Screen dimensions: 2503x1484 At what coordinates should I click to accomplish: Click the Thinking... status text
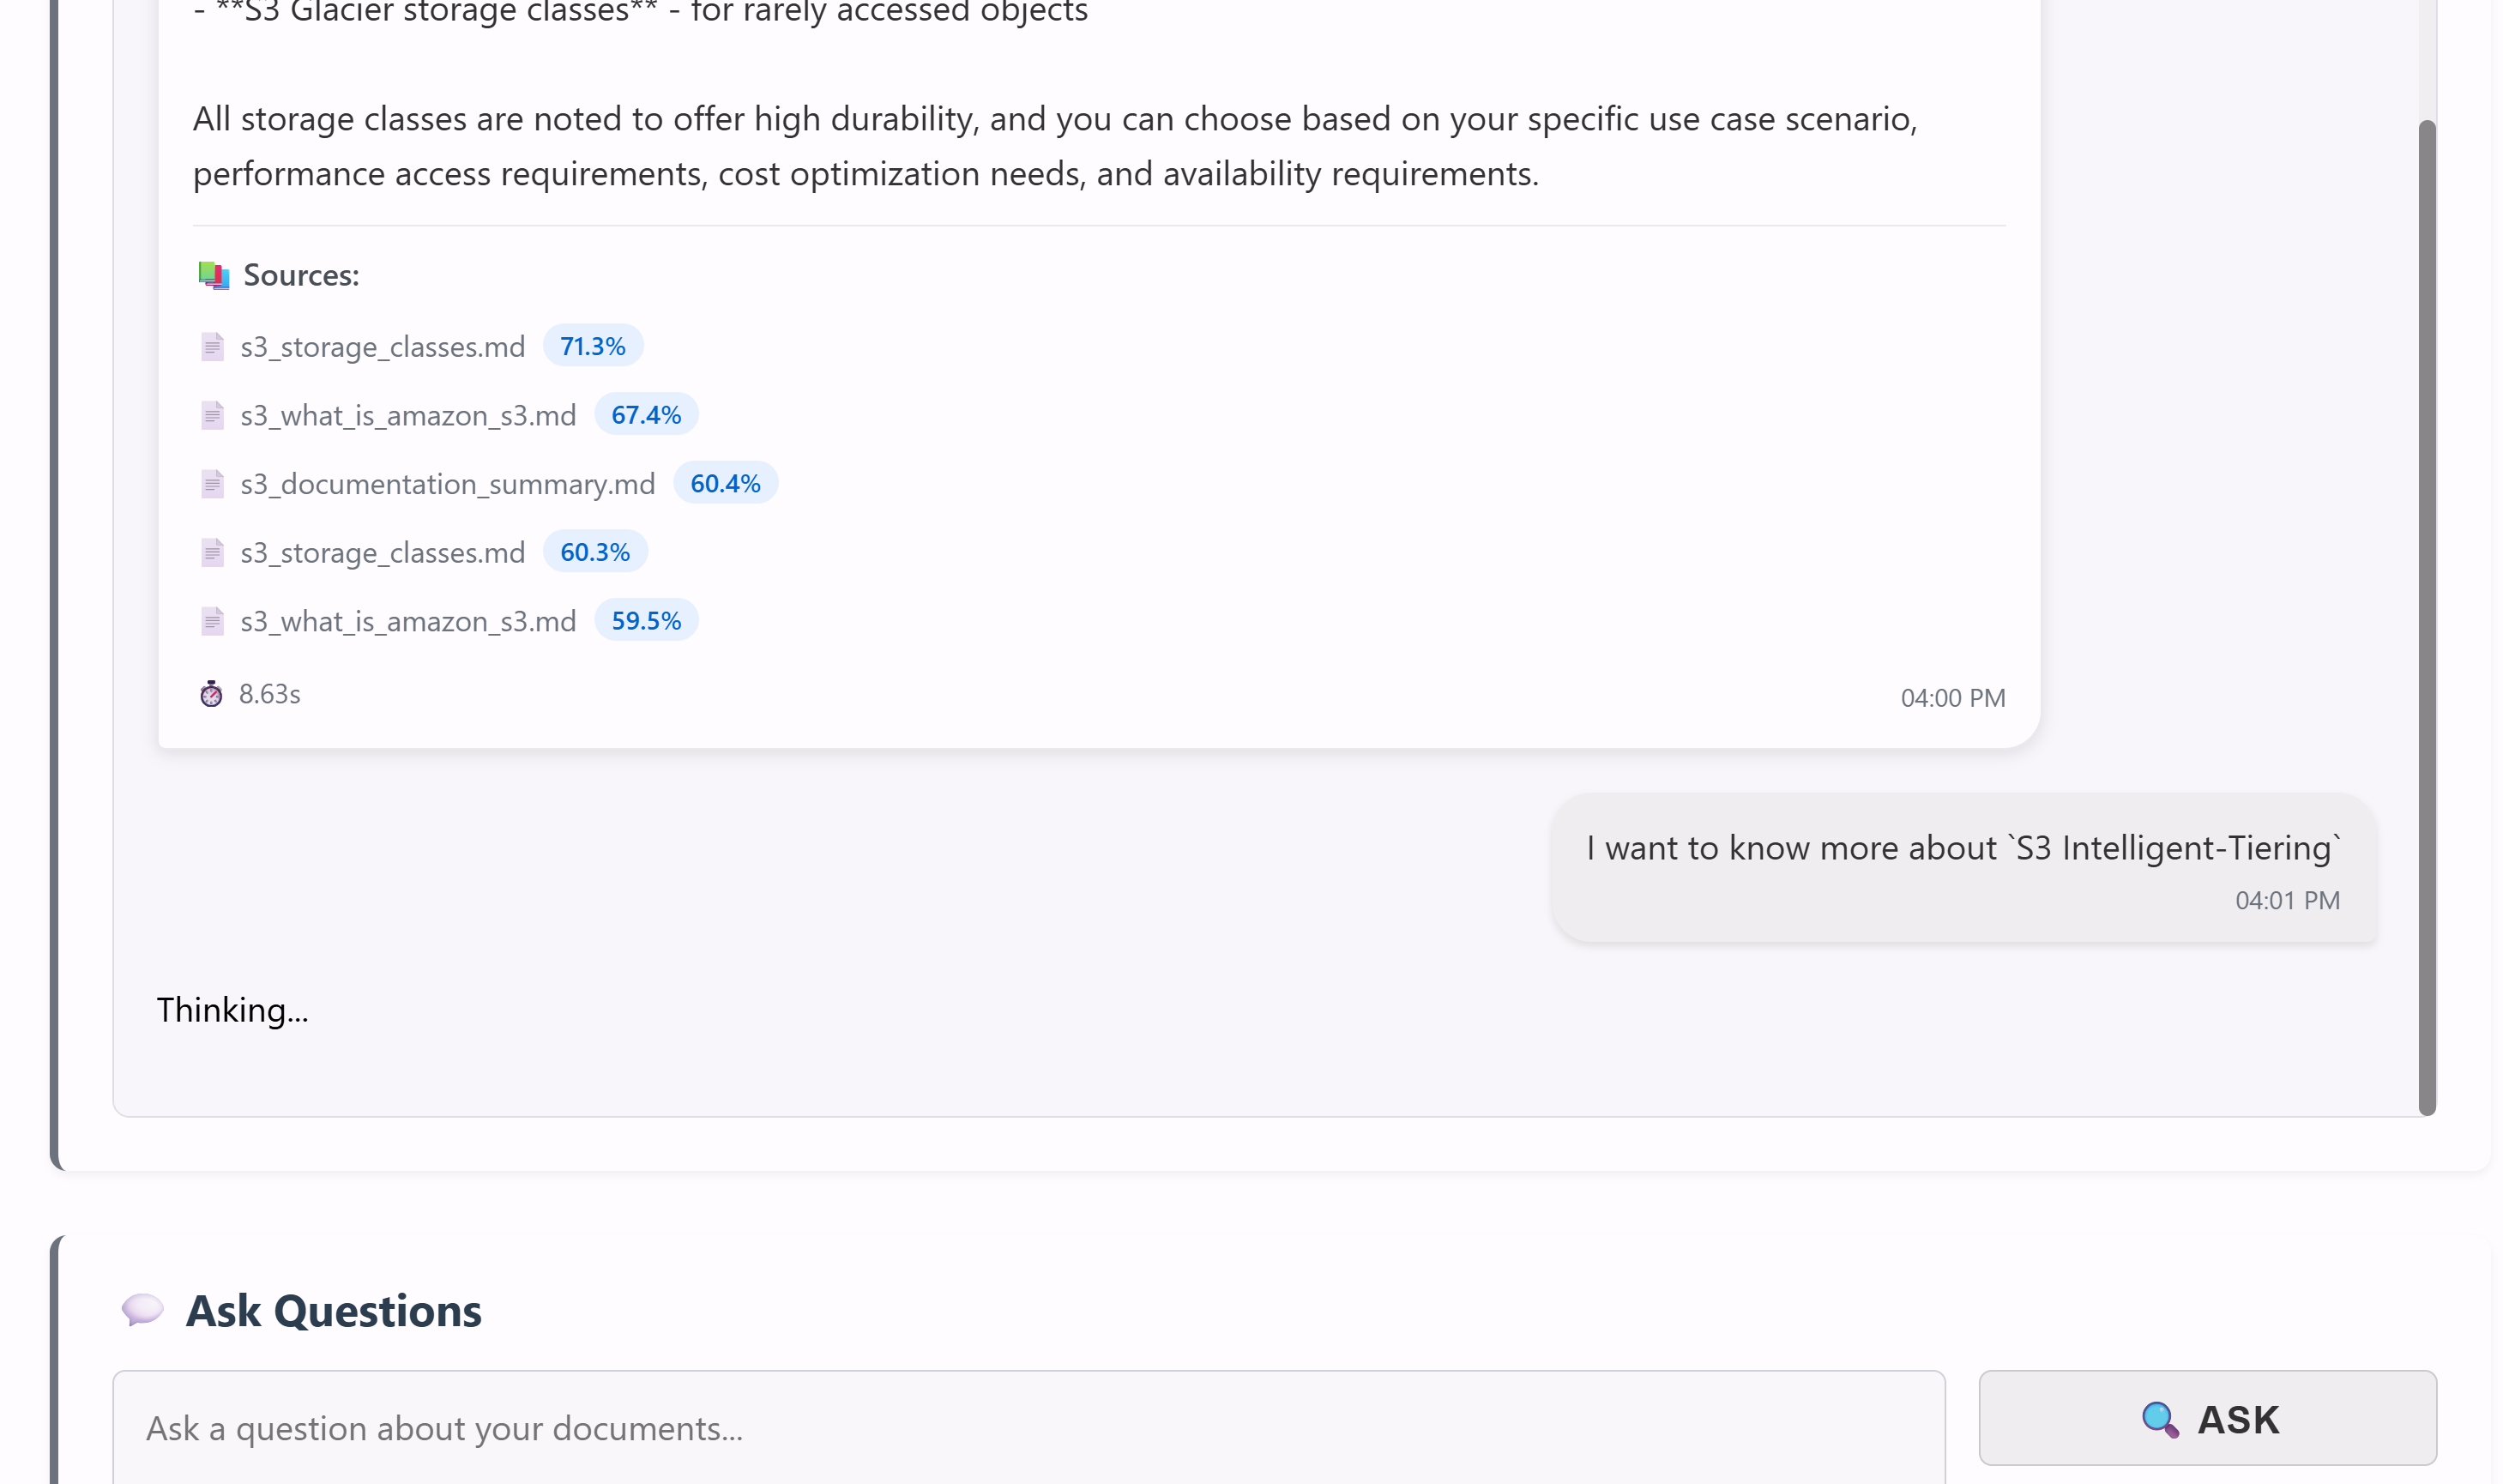[x=232, y=1010]
